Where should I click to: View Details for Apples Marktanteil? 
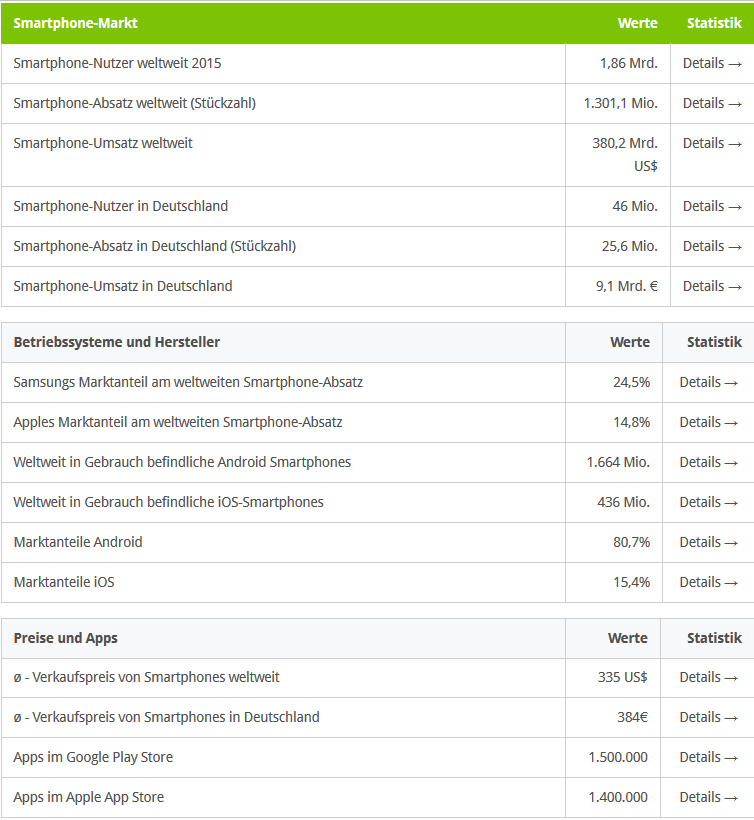709,422
